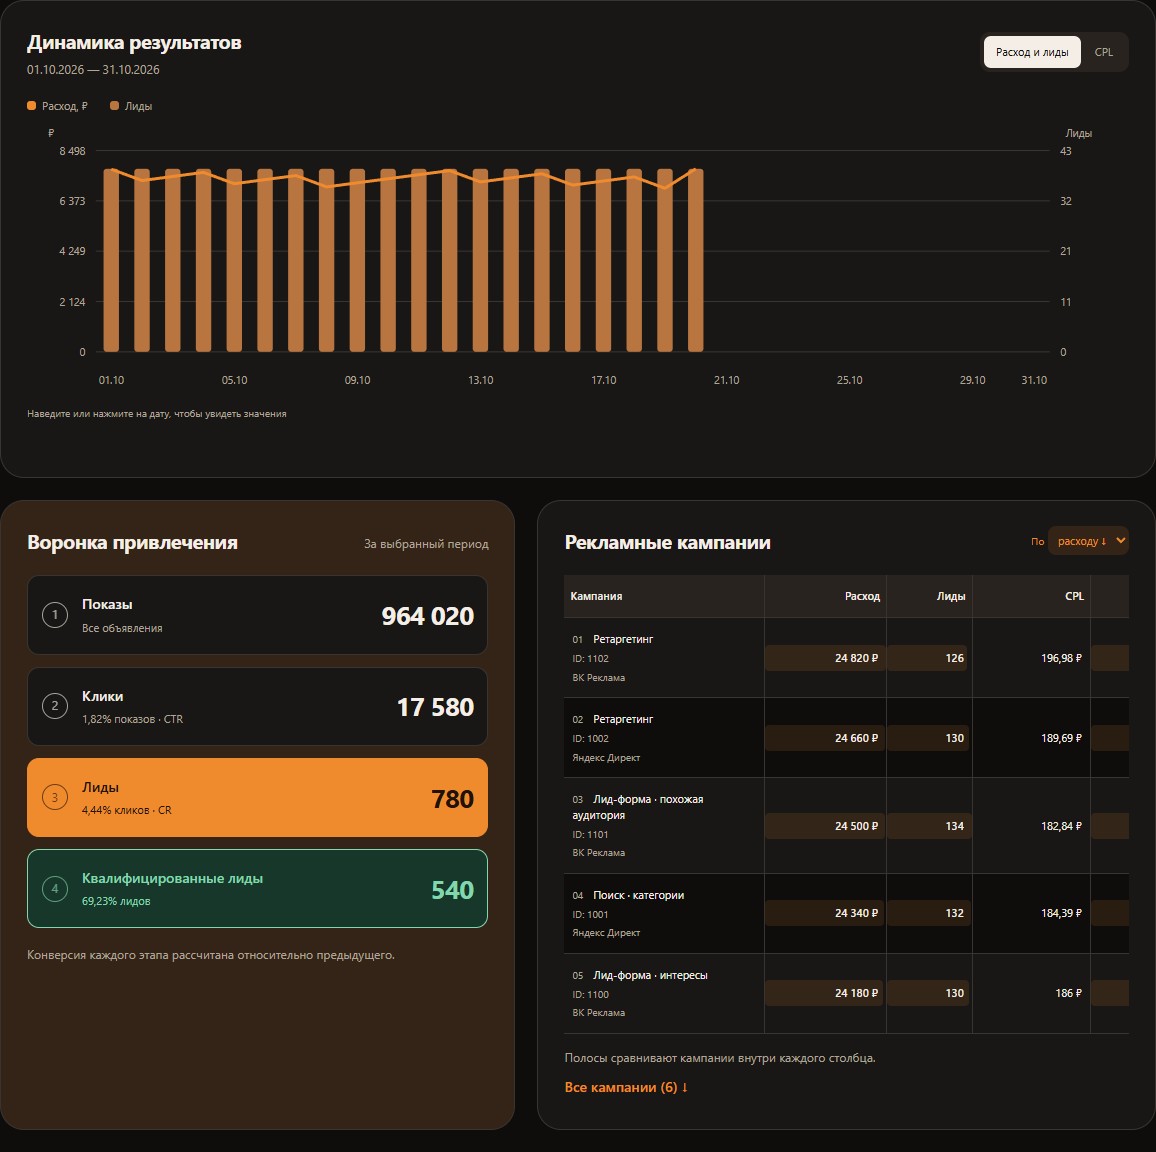Viewport: 1156px width, 1152px height.
Task: Click spend cell "24 660 ₽"
Action: click(x=824, y=738)
